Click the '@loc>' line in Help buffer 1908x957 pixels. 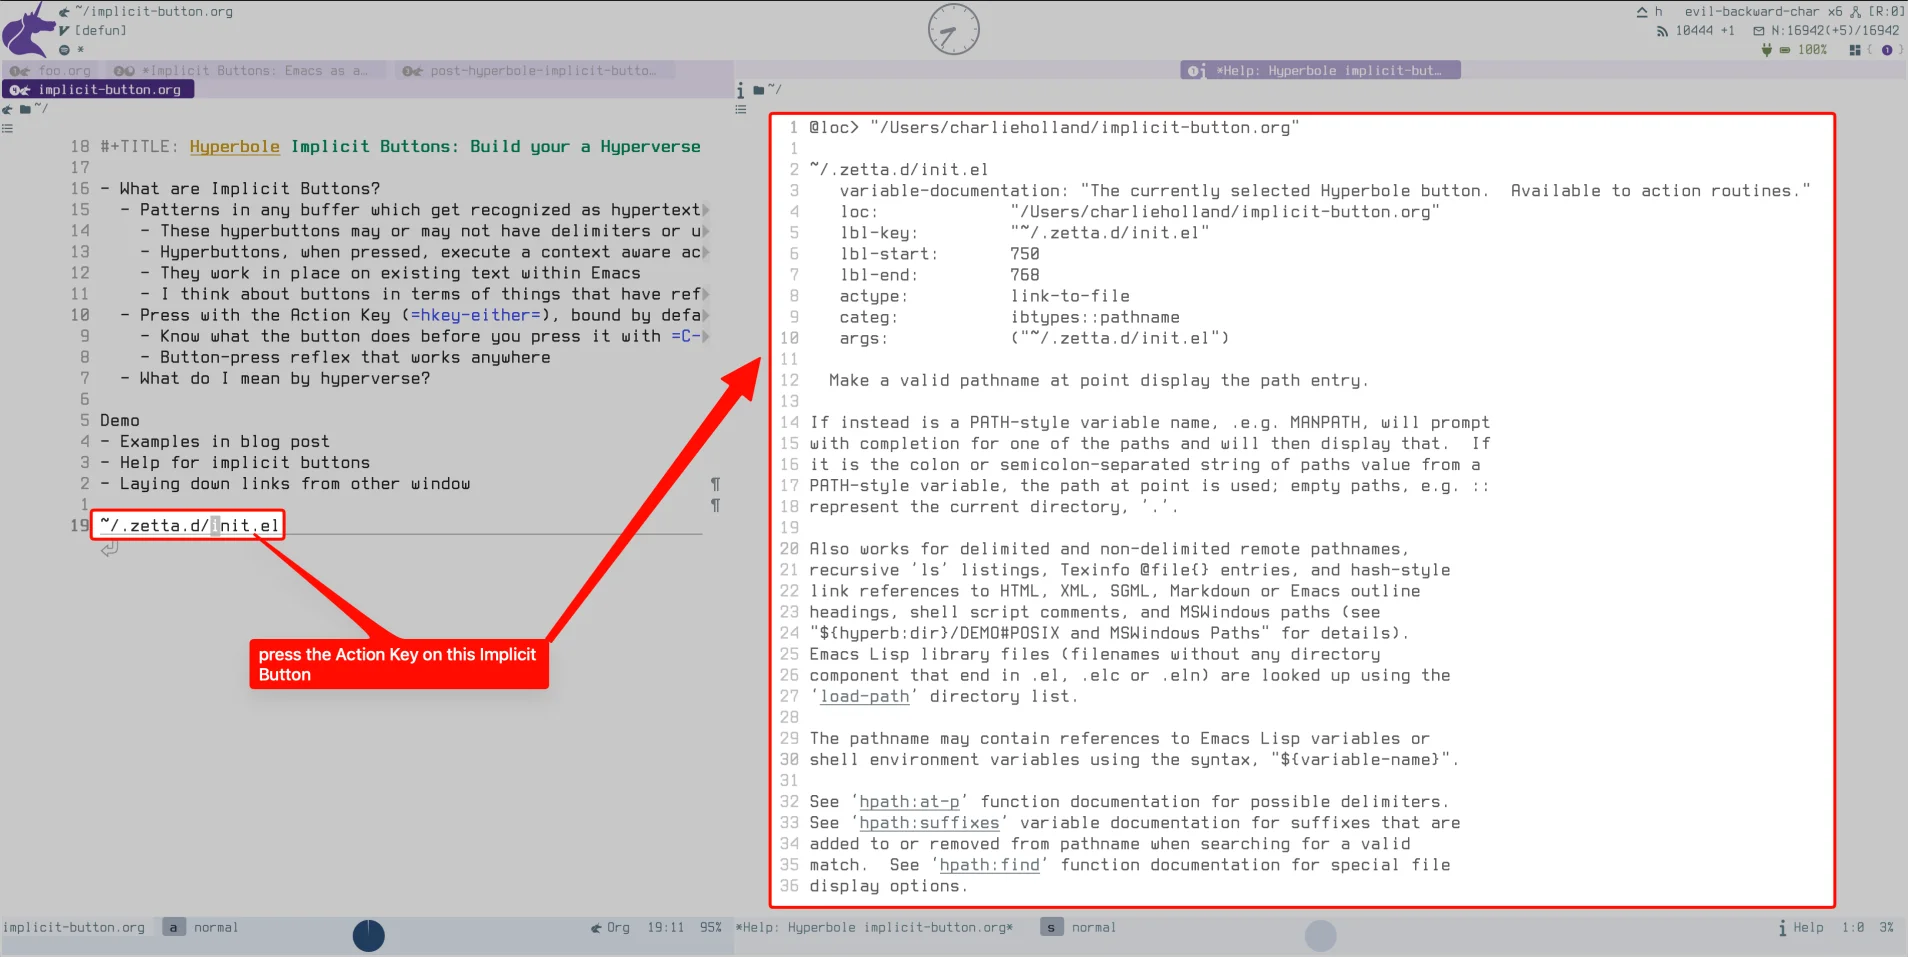[1054, 127]
